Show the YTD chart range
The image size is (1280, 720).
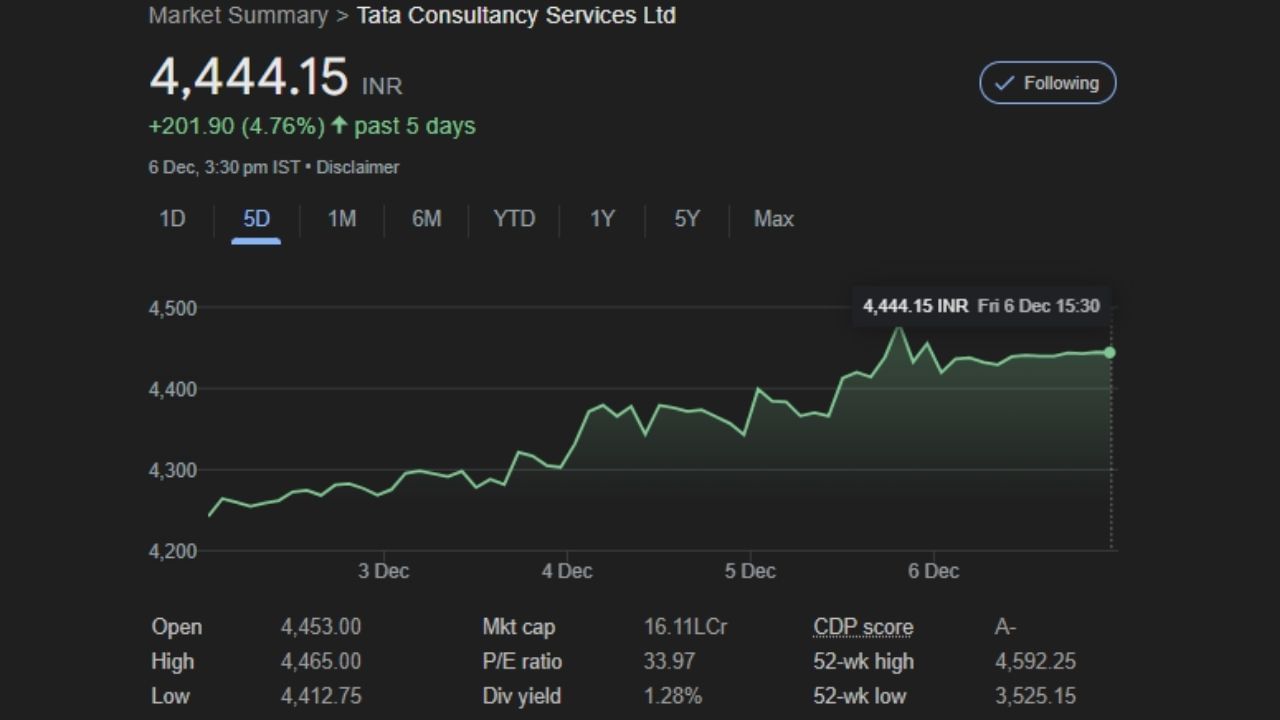(x=514, y=219)
